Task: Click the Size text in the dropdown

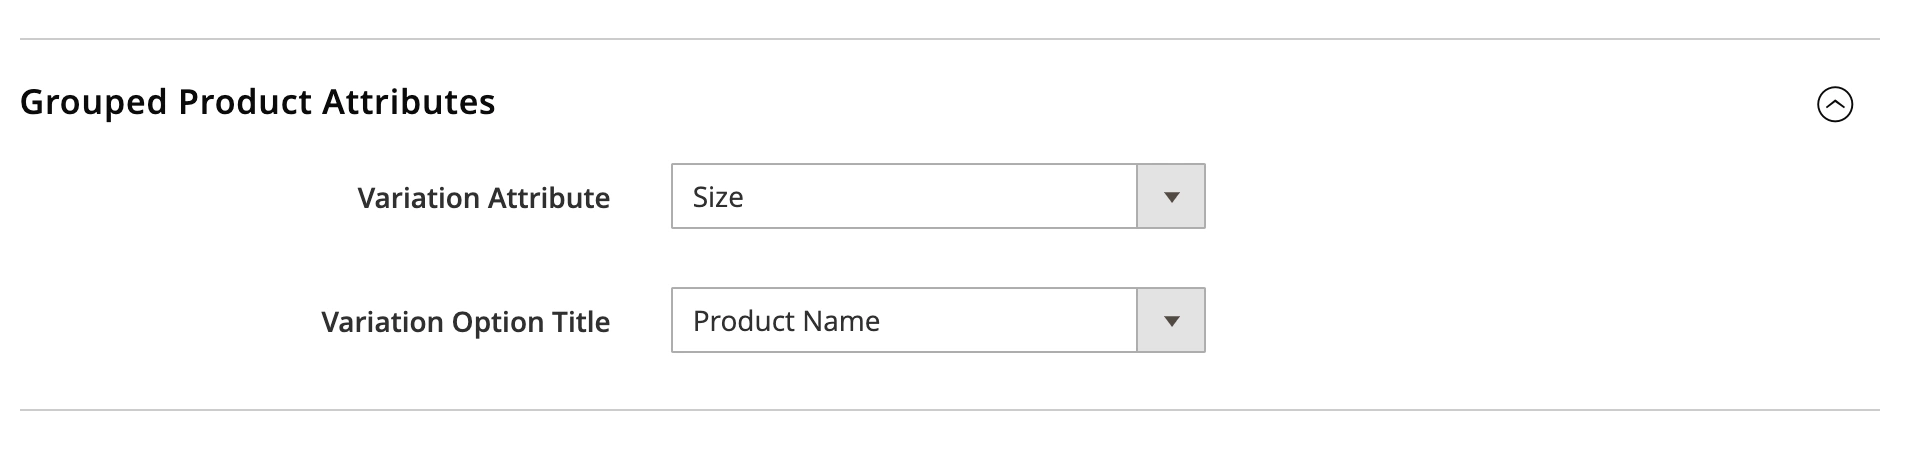Action: pos(718,197)
